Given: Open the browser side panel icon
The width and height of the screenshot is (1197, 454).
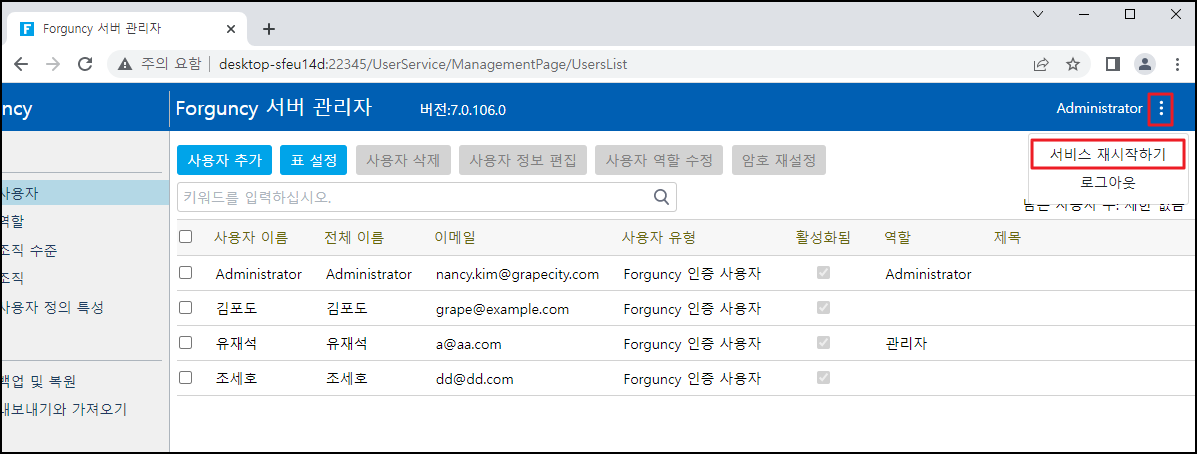Looking at the screenshot, I should (1112, 64).
